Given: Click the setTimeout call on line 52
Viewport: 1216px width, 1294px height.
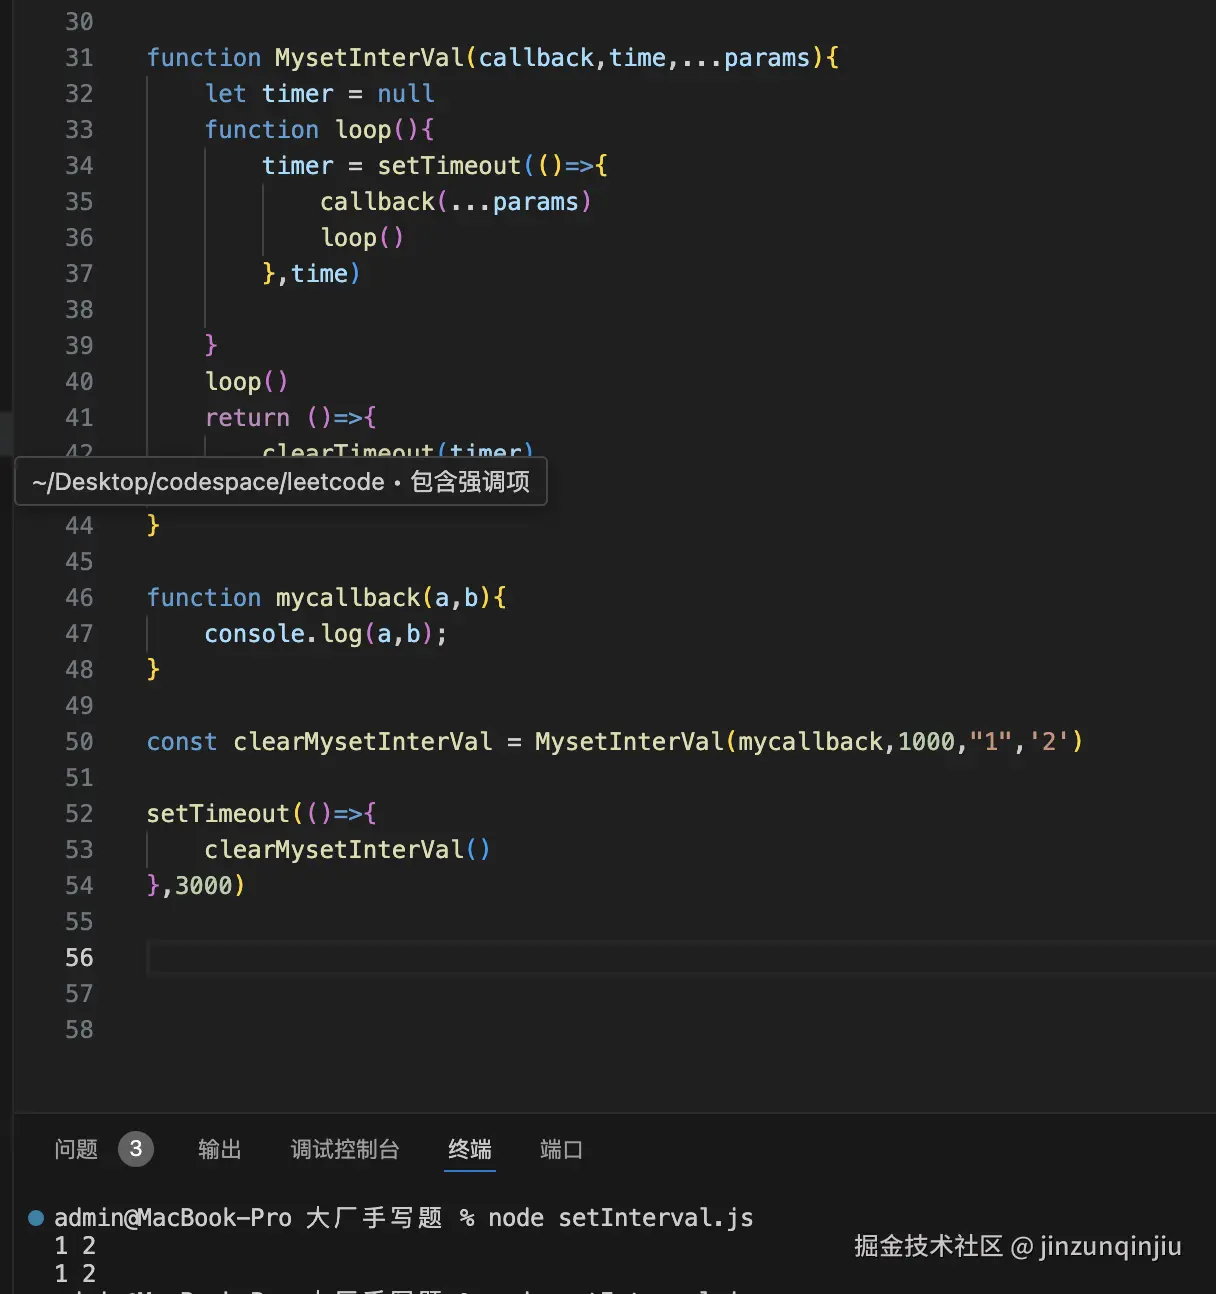Looking at the screenshot, I should (216, 813).
